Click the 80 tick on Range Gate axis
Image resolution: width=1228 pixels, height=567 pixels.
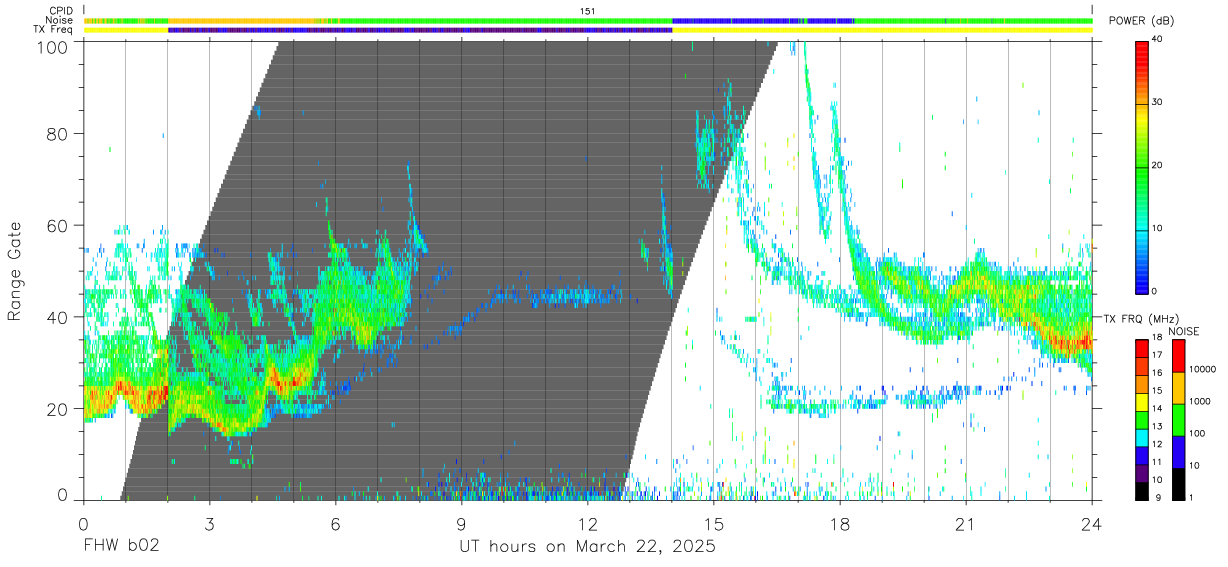(x=59, y=133)
